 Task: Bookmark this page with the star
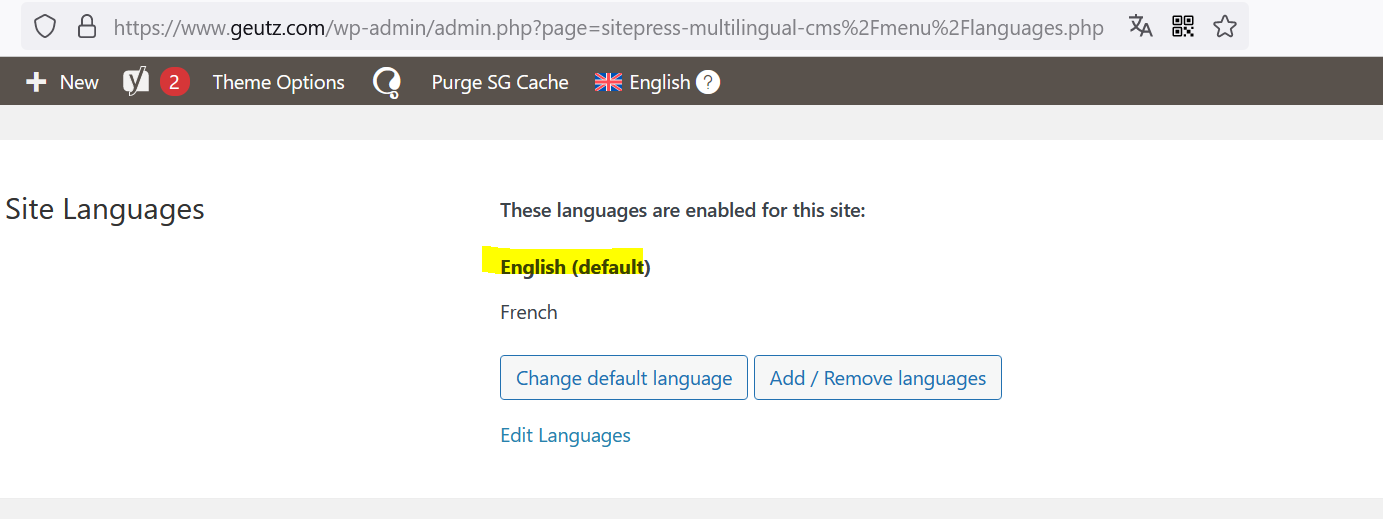[1225, 27]
